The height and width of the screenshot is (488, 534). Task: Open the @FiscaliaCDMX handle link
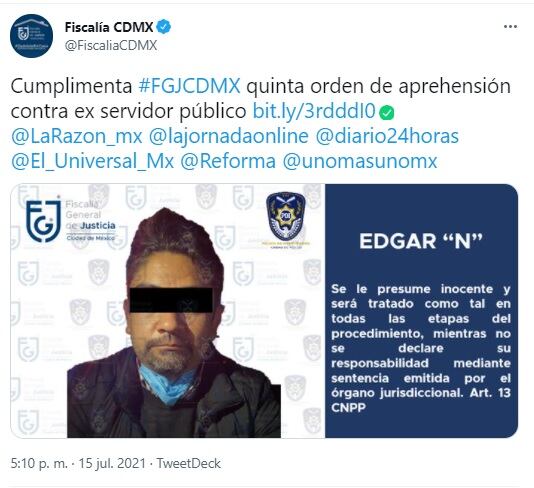tap(111, 45)
